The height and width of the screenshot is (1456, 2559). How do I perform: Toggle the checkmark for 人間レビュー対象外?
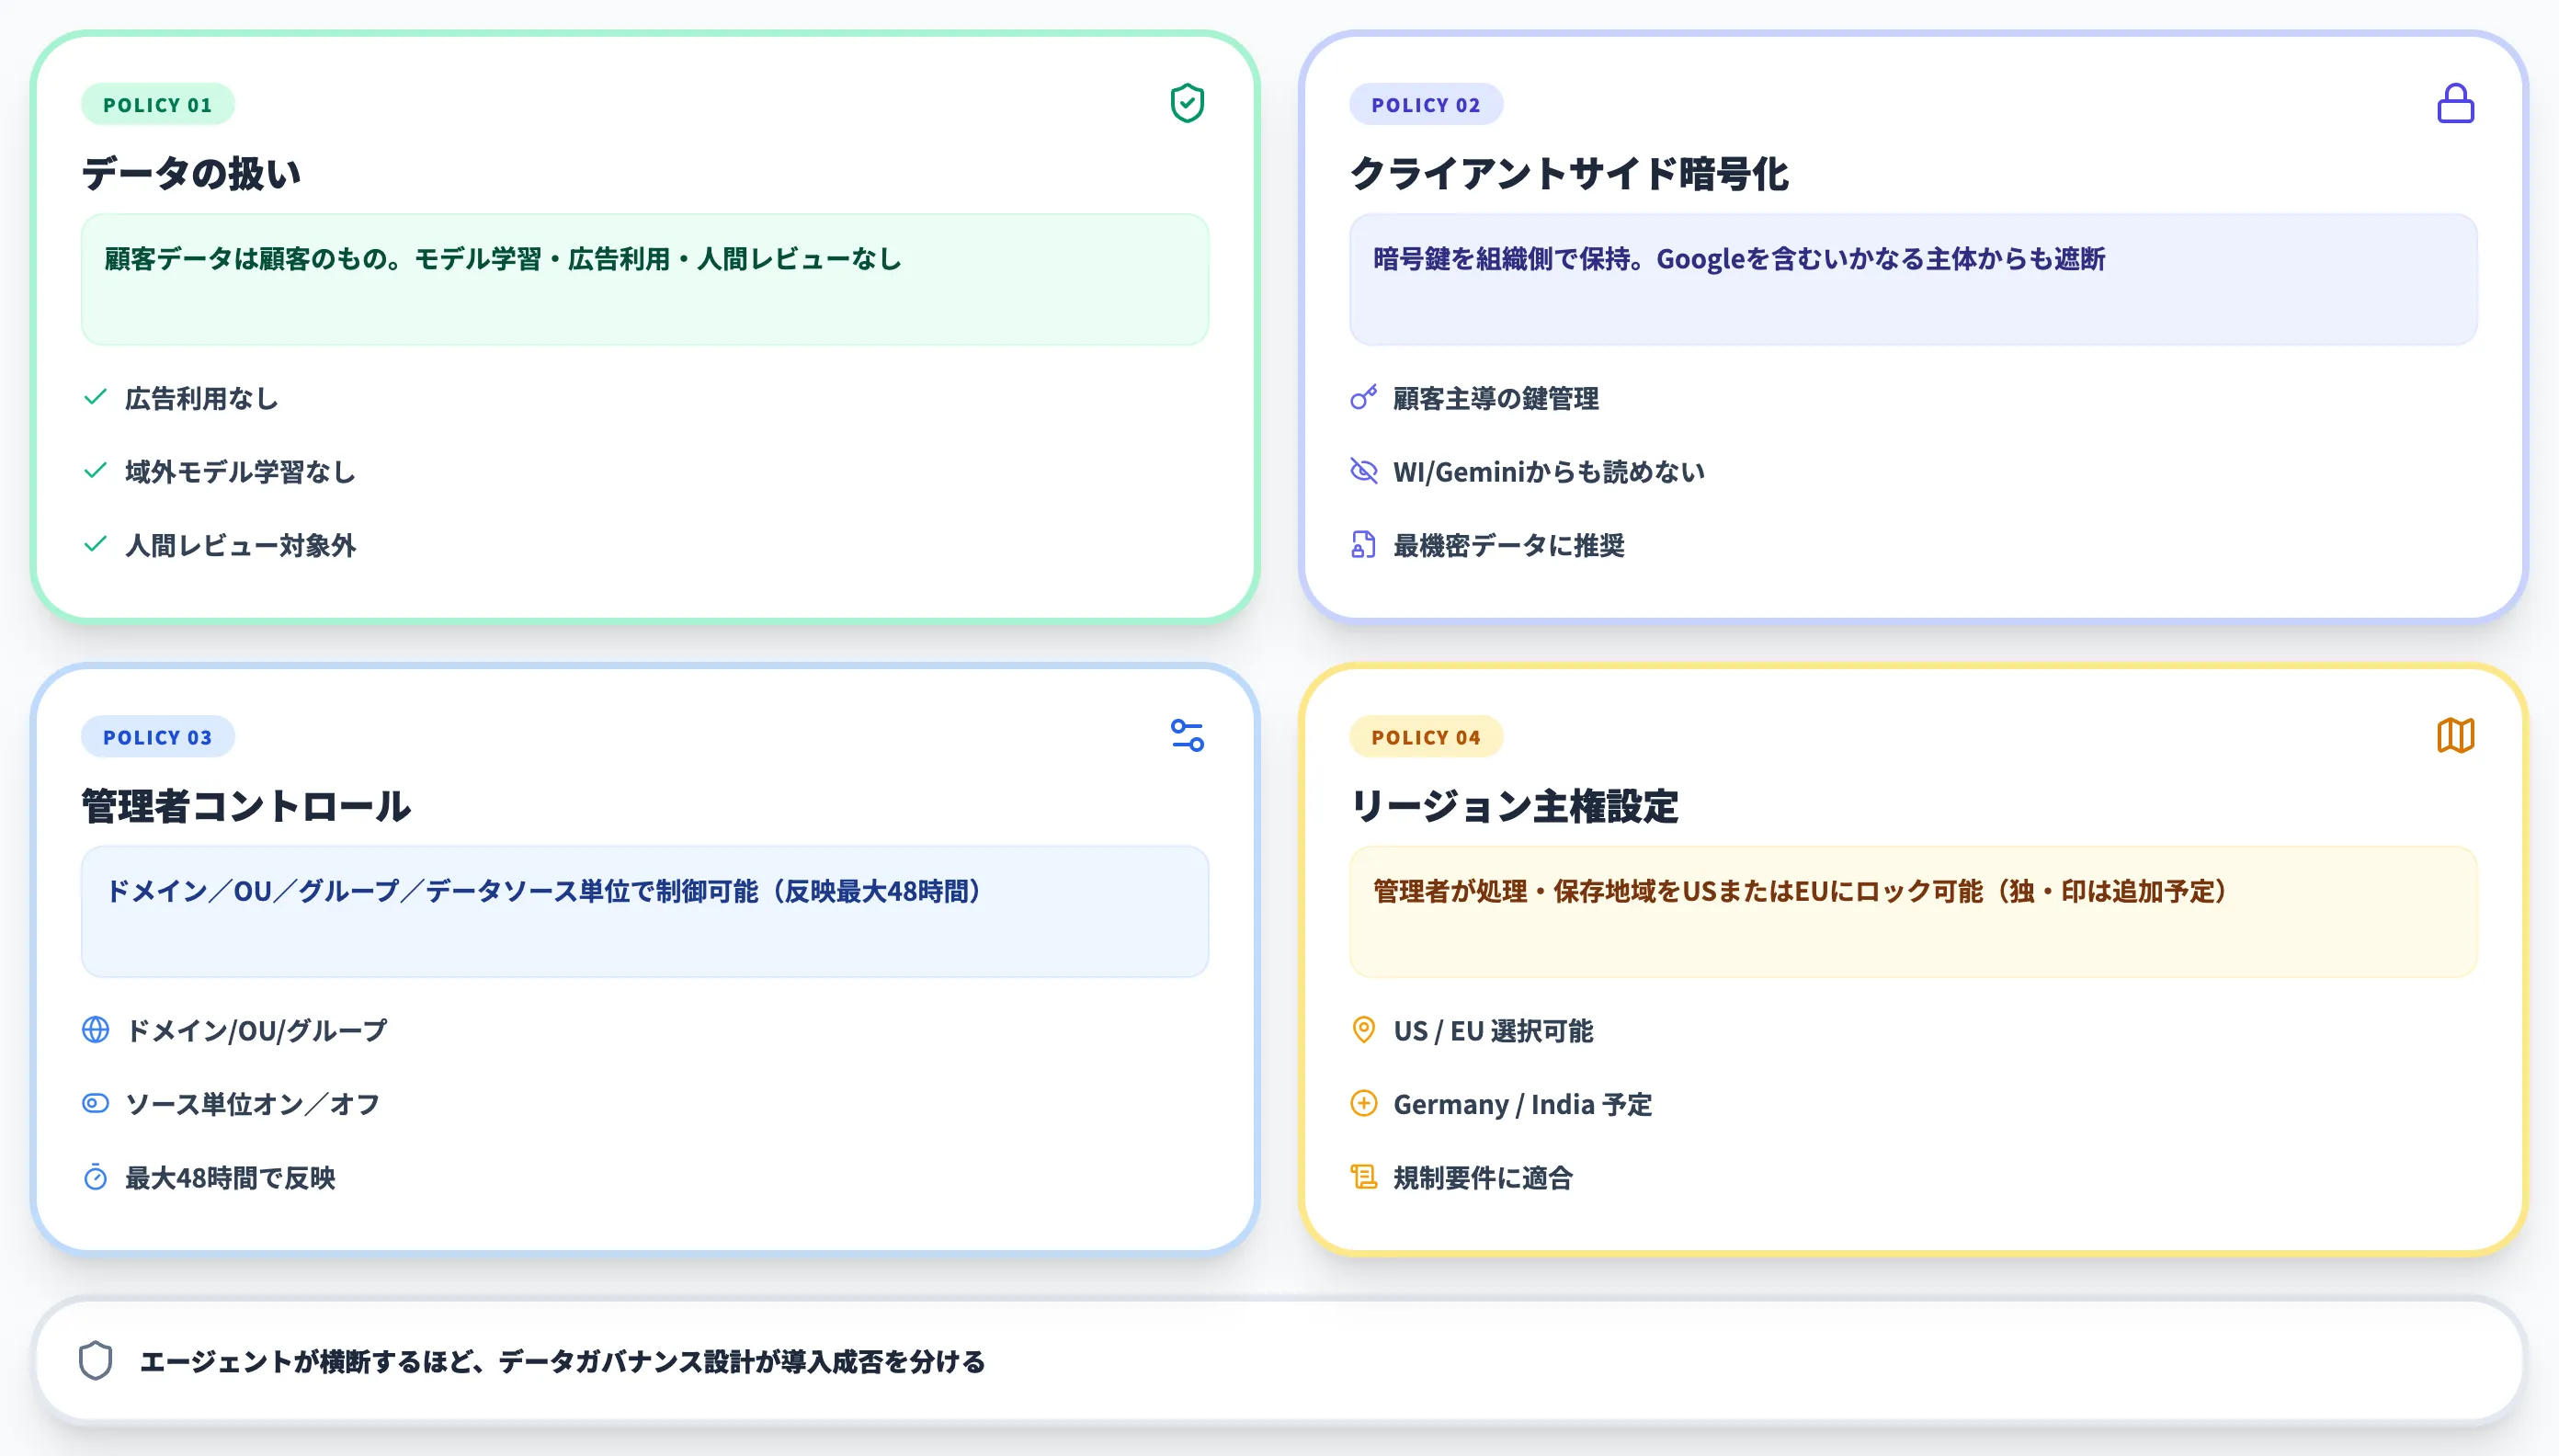click(94, 546)
